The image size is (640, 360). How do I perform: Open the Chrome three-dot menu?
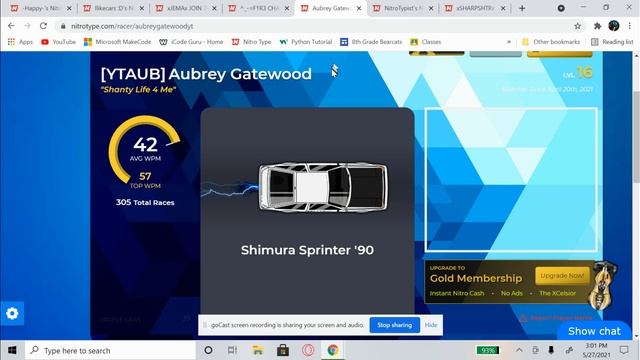pos(630,26)
